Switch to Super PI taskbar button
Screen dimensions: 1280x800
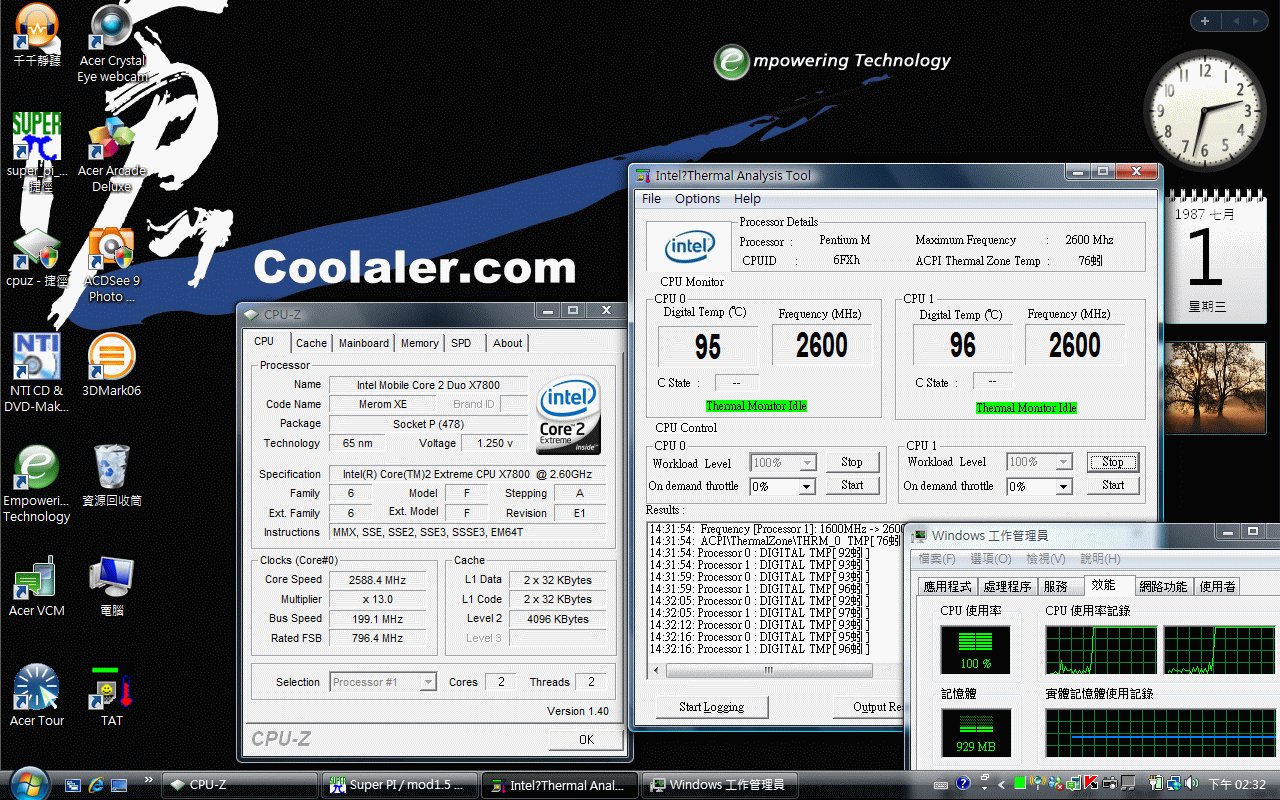point(401,785)
